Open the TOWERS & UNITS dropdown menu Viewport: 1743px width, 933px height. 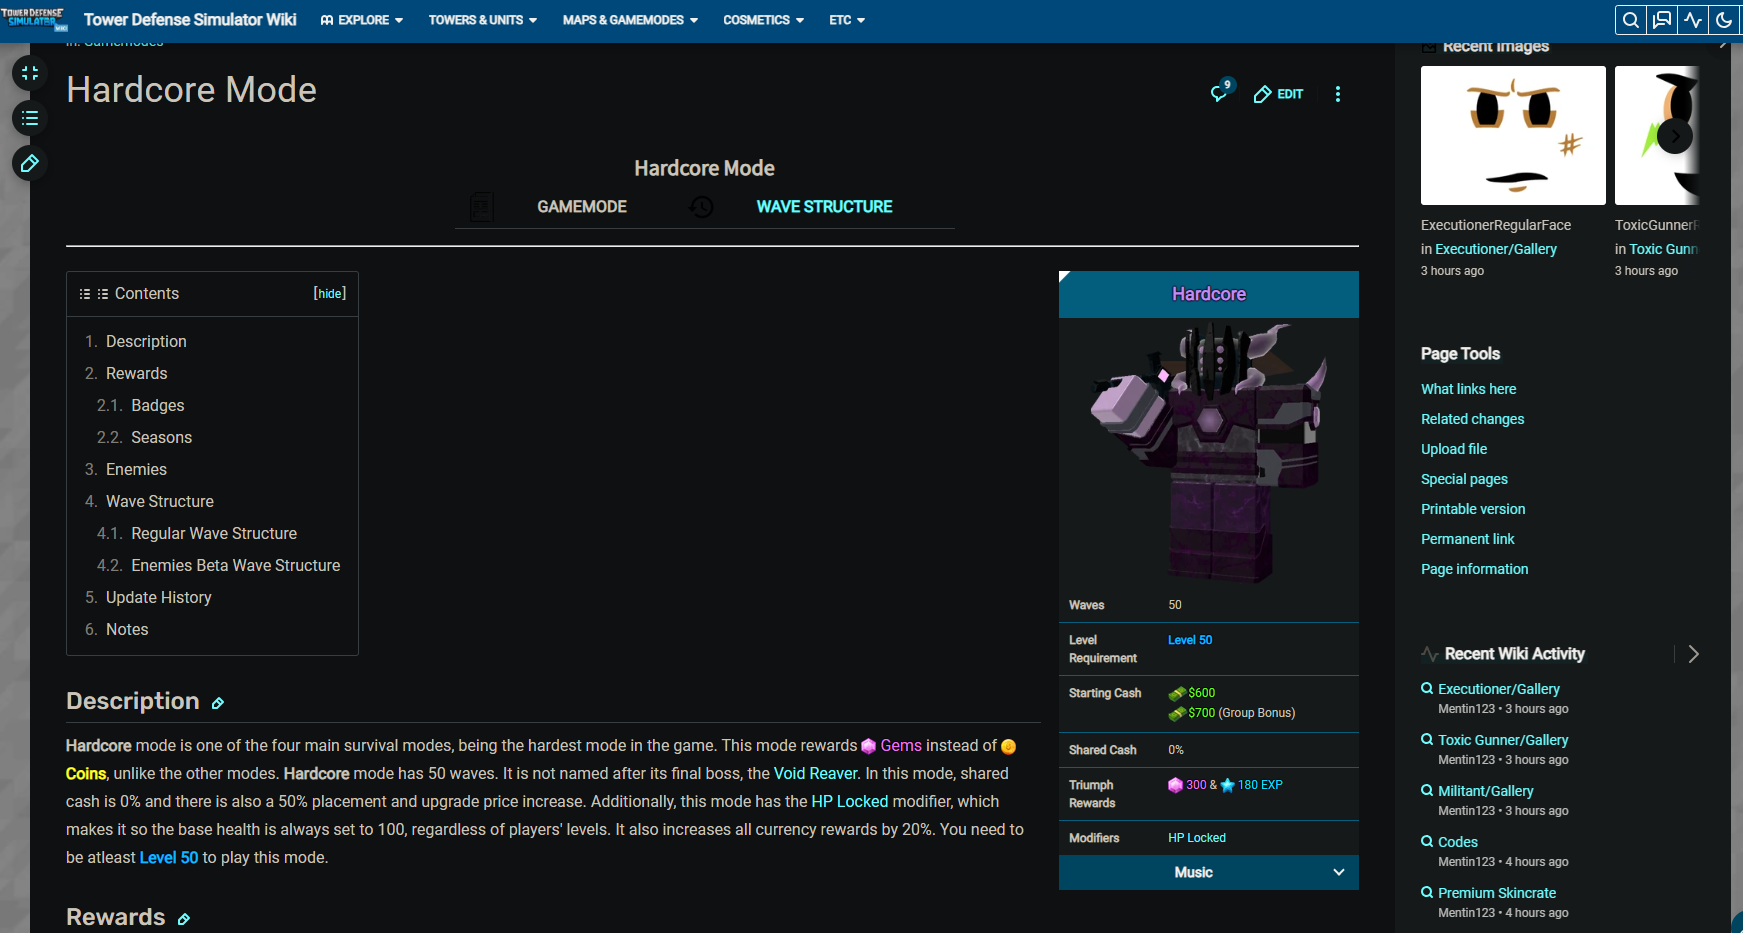pos(483,20)
